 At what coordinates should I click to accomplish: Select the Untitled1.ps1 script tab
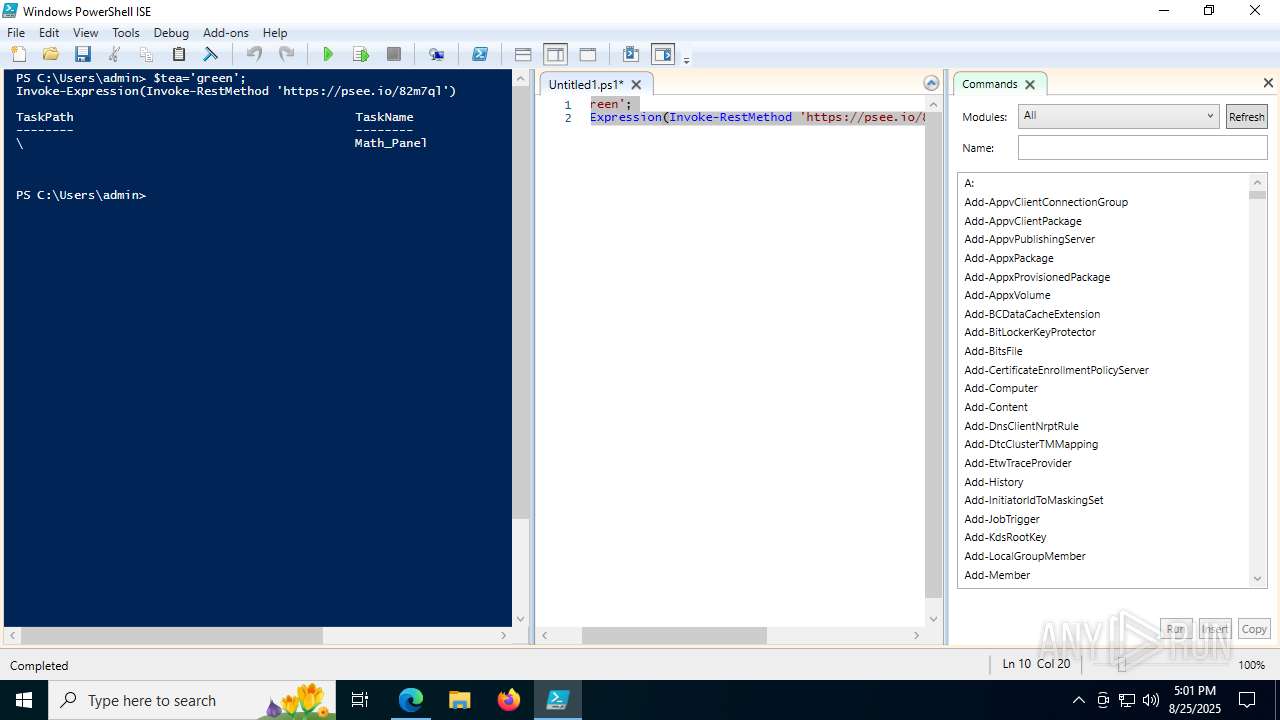pos(586,85)
